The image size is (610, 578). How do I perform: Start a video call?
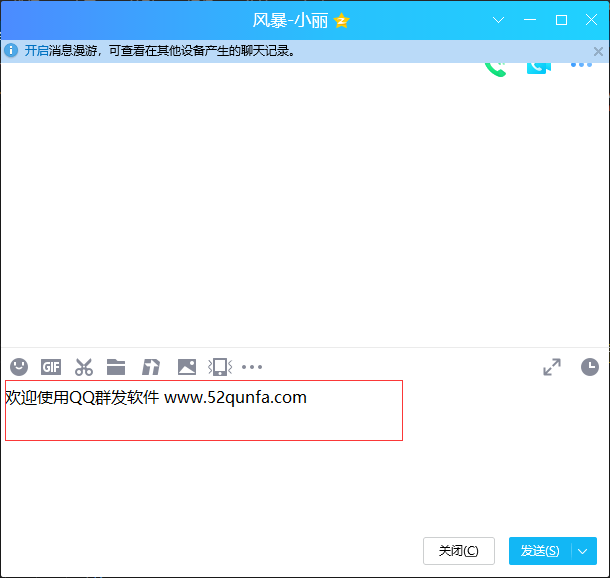[539, 68]
